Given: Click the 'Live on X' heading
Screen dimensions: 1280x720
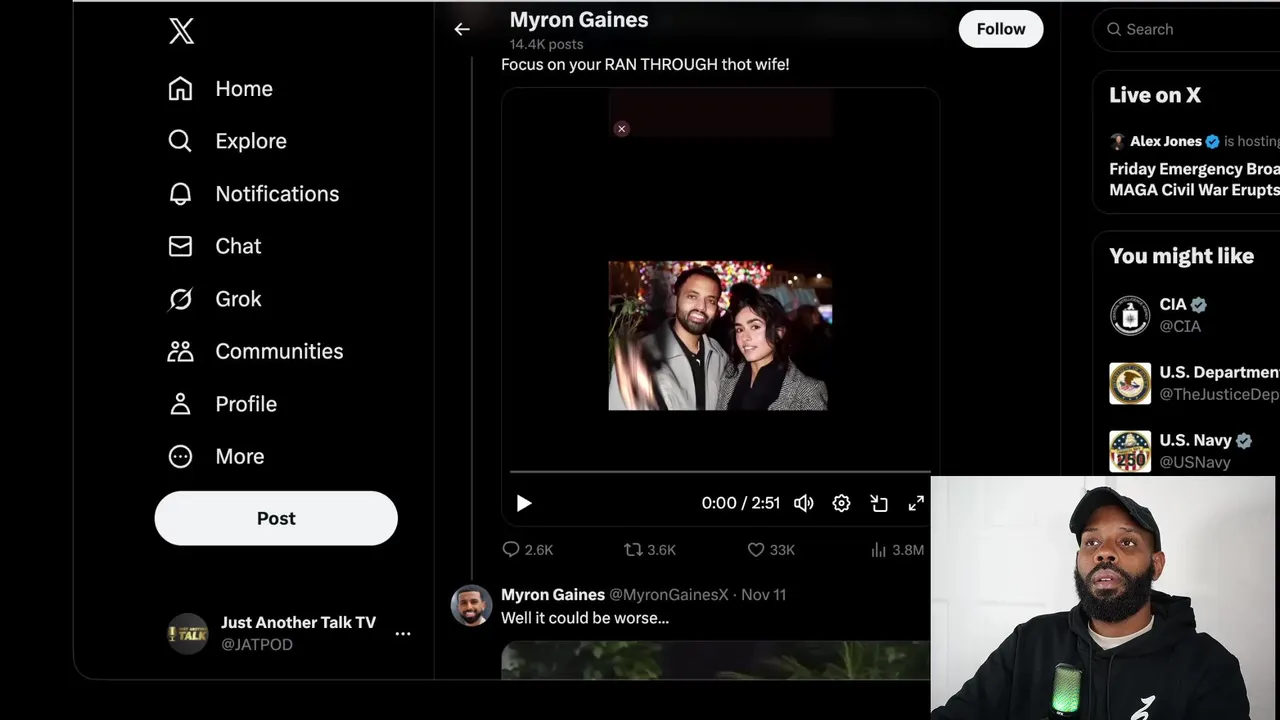Looking at the screenshot, I should pos(1155,96).
